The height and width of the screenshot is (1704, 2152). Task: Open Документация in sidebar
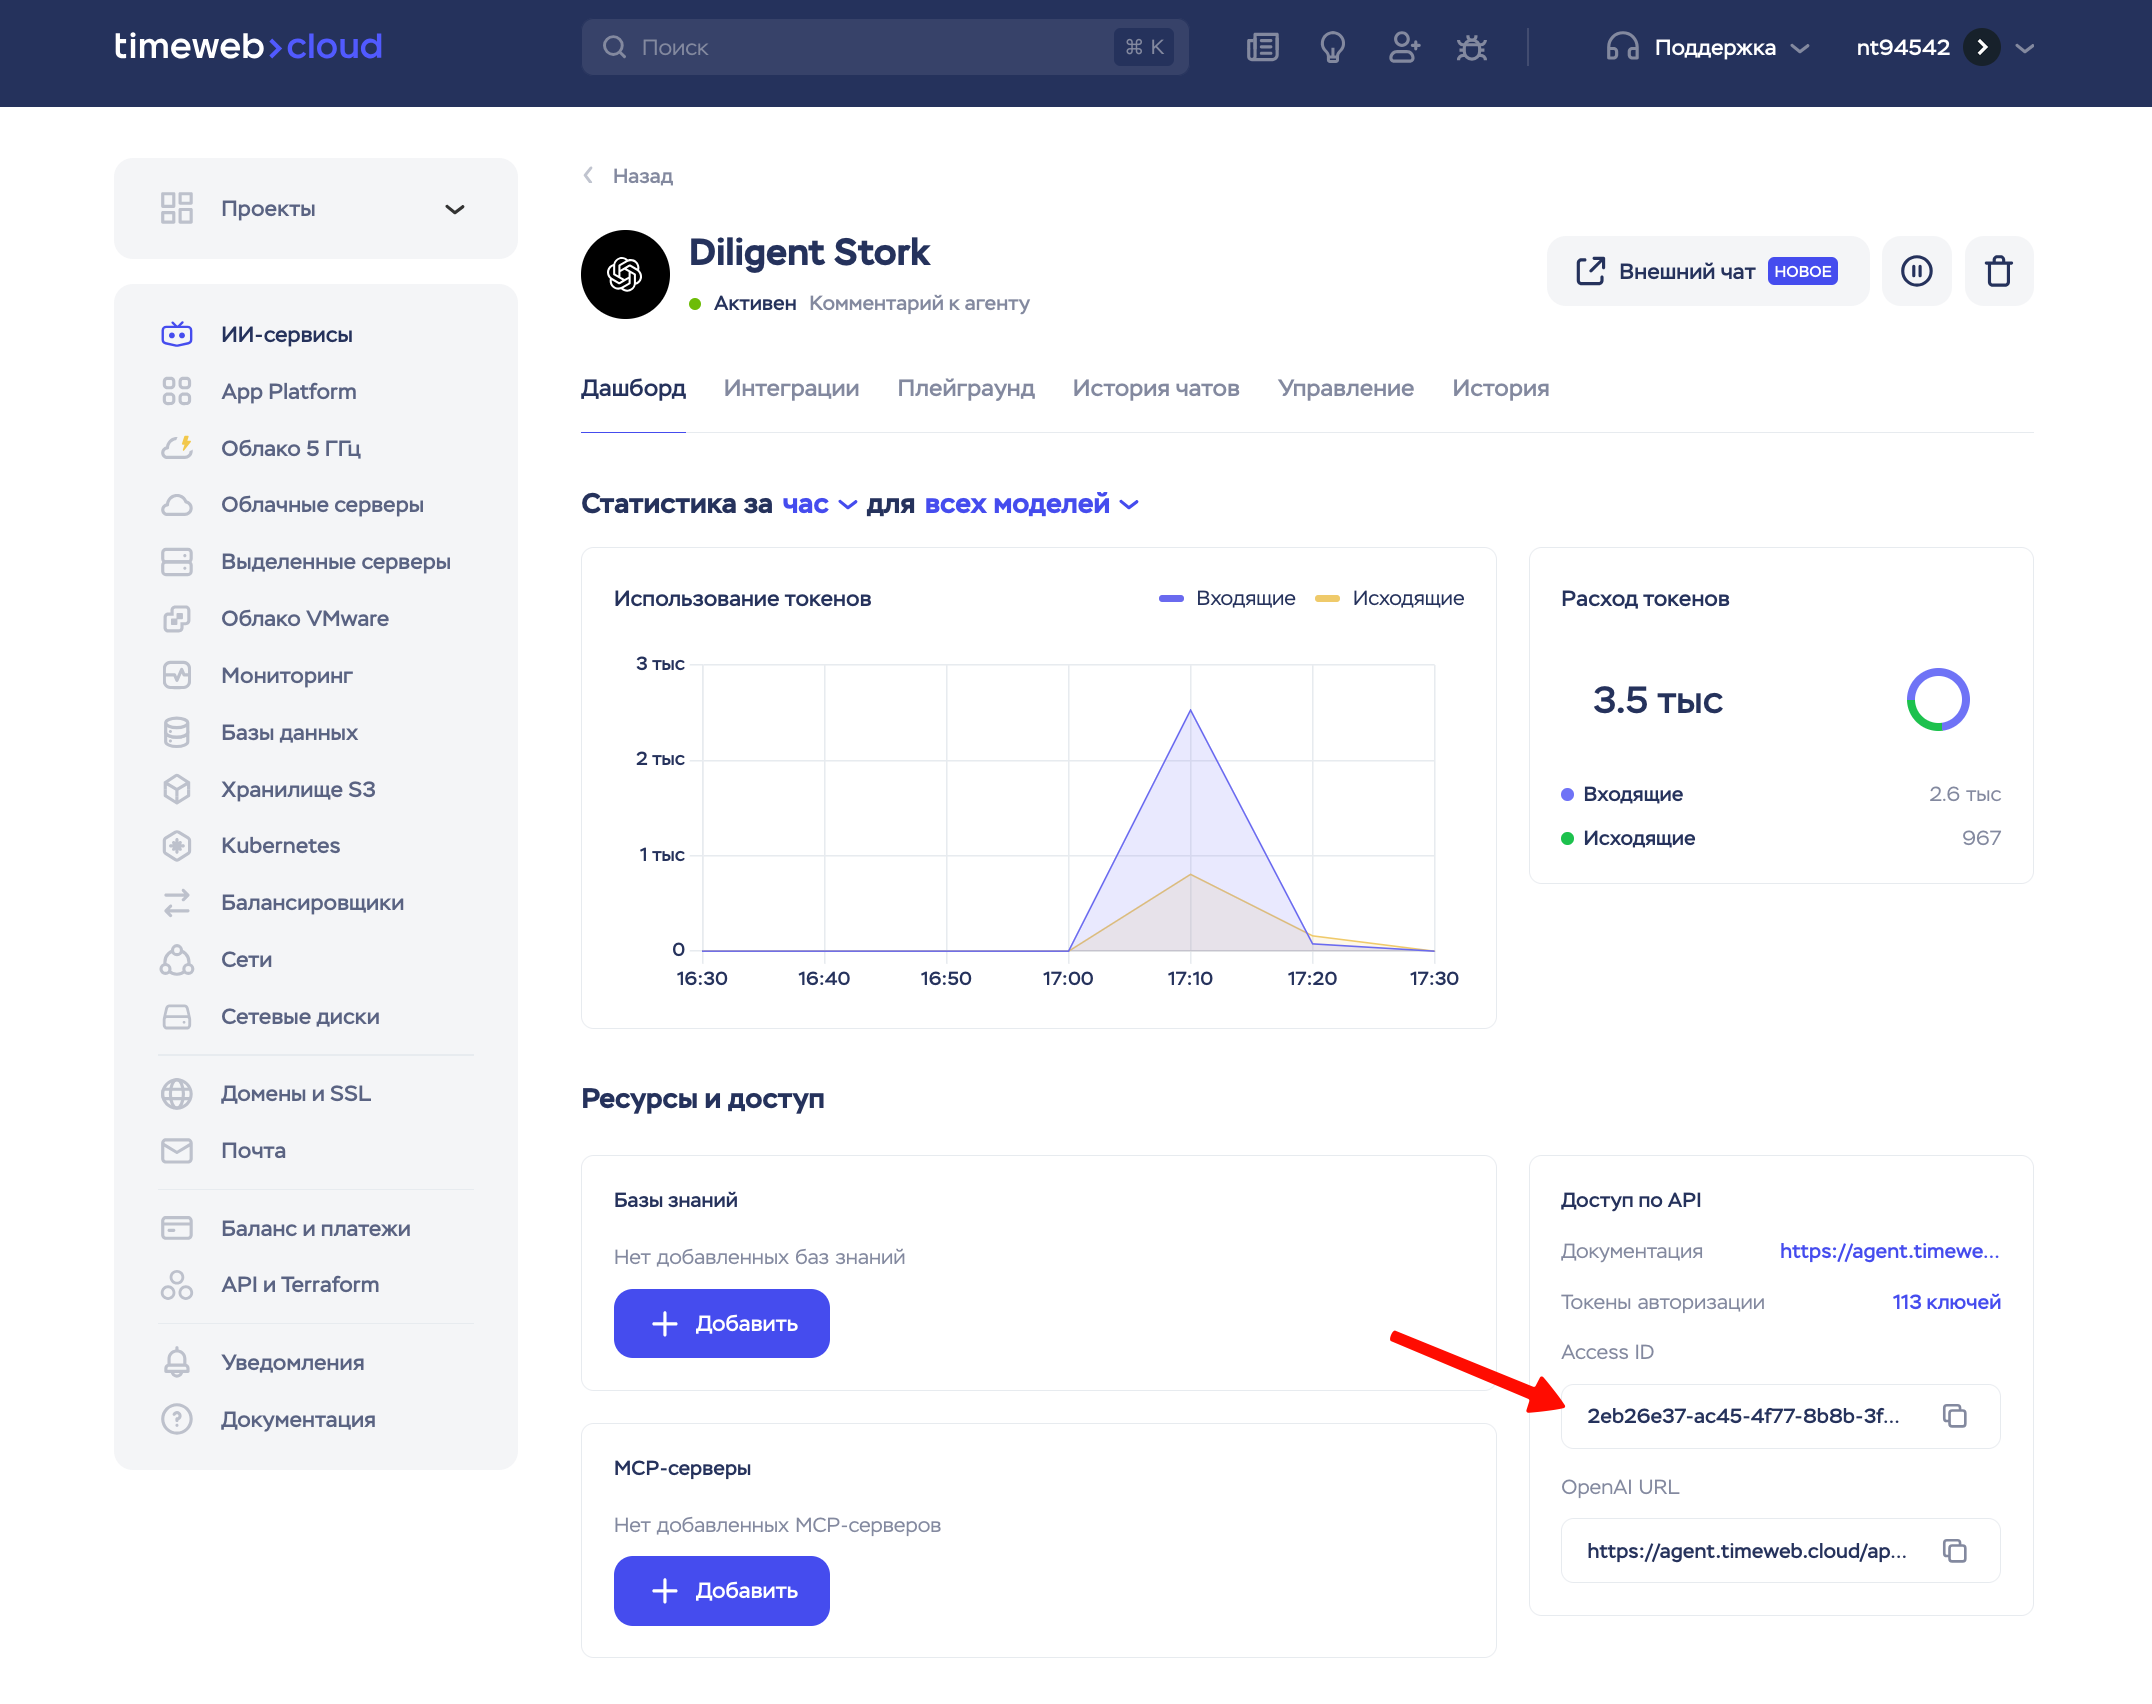[x=298, y=1420]
